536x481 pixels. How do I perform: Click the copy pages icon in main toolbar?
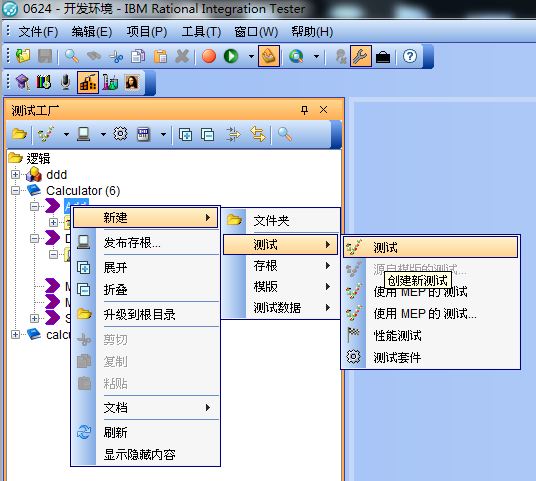pyautogui.click(x=138, y=56)
